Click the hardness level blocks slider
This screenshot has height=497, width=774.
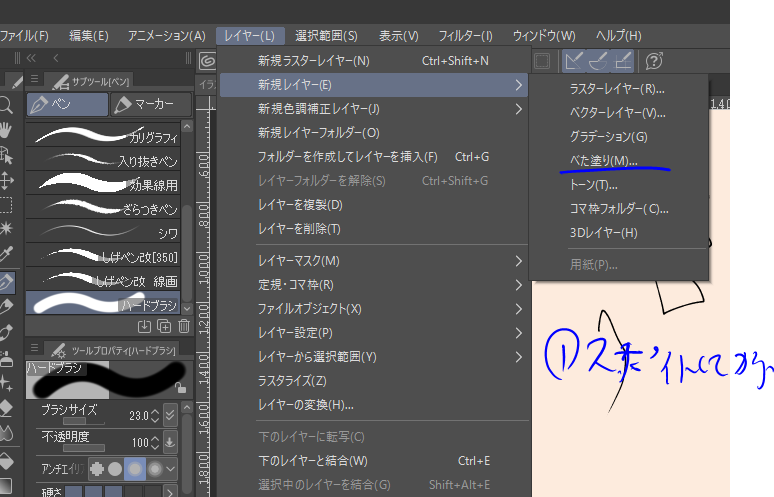coord(113,492)
